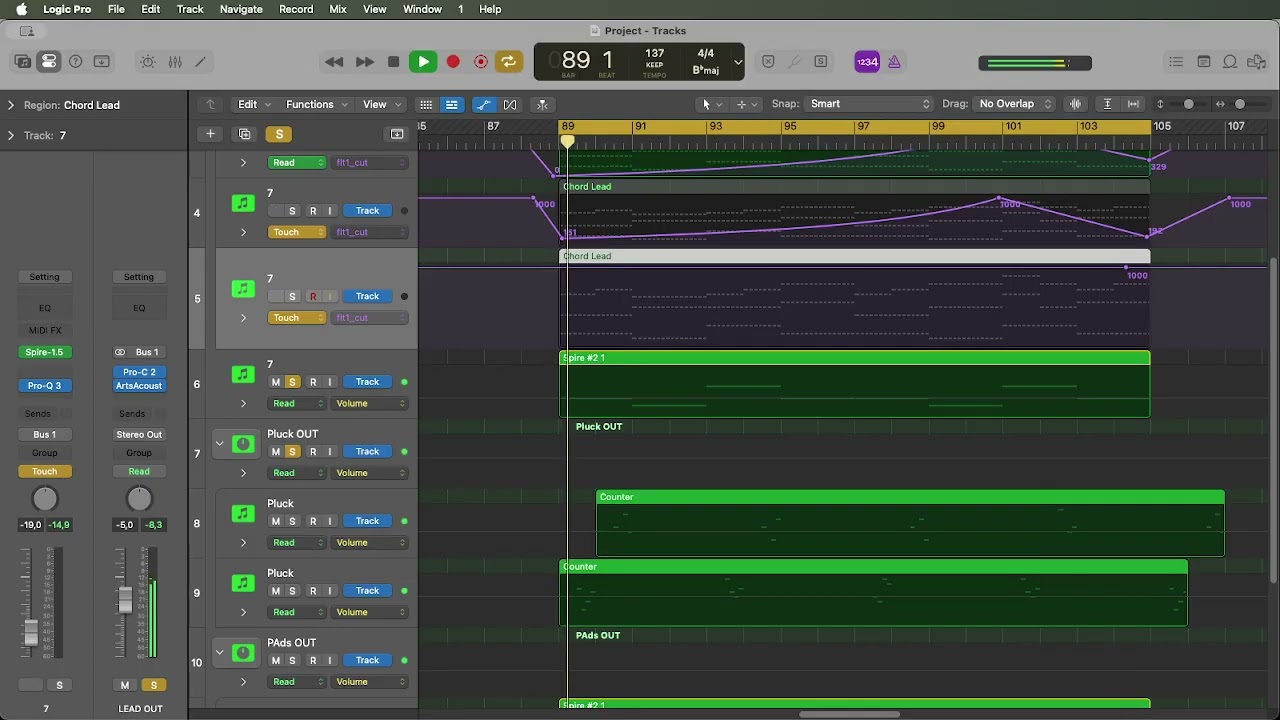The width and height of the screenshot is (1280, 720).
Task: Toggle Flex show/hide button
Action: coord(510,104)
